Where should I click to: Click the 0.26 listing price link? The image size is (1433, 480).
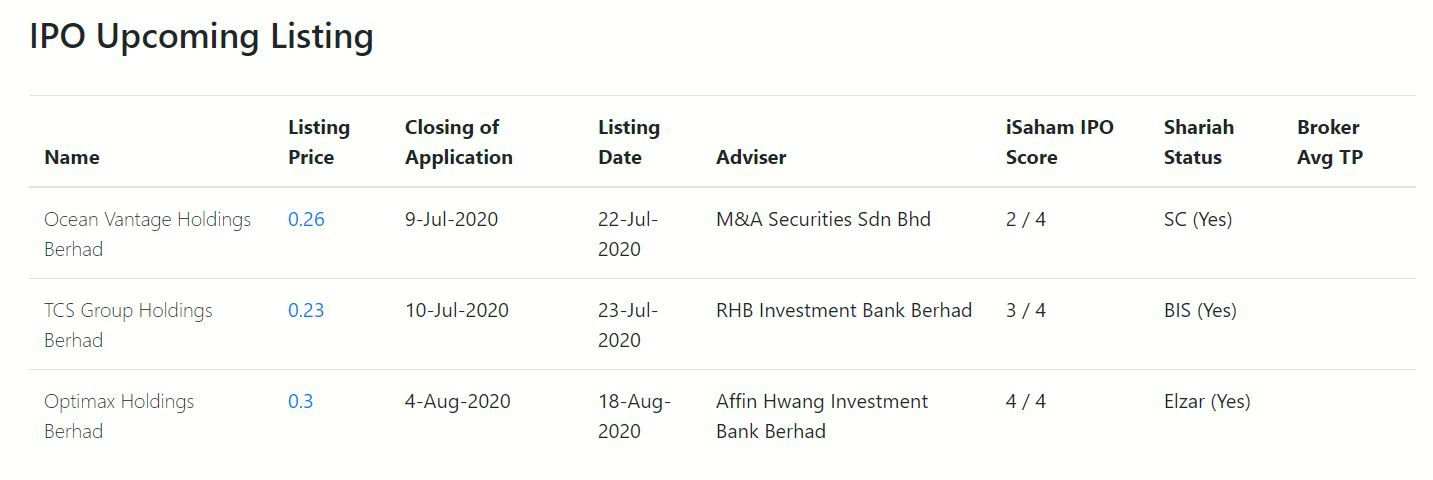pos(306,219)
